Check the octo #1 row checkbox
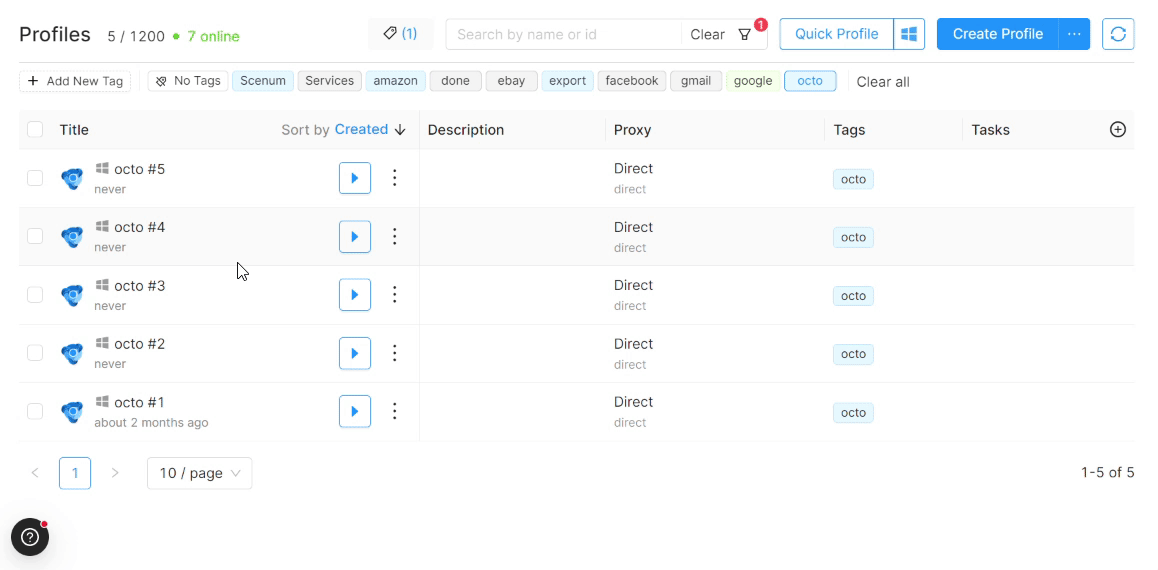 click(x=35, y=411)
